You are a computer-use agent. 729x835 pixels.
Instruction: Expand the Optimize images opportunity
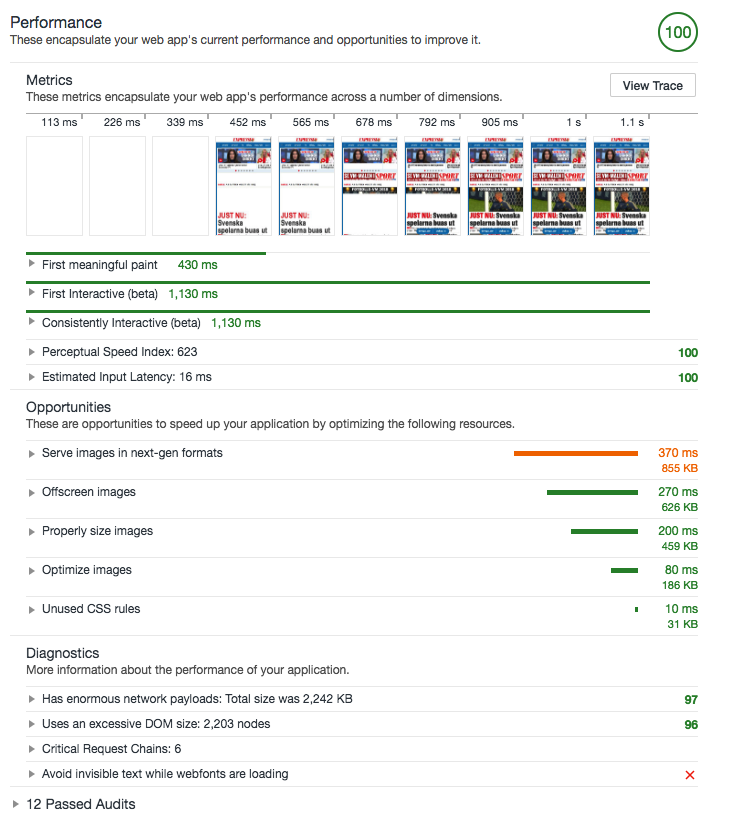86,570
